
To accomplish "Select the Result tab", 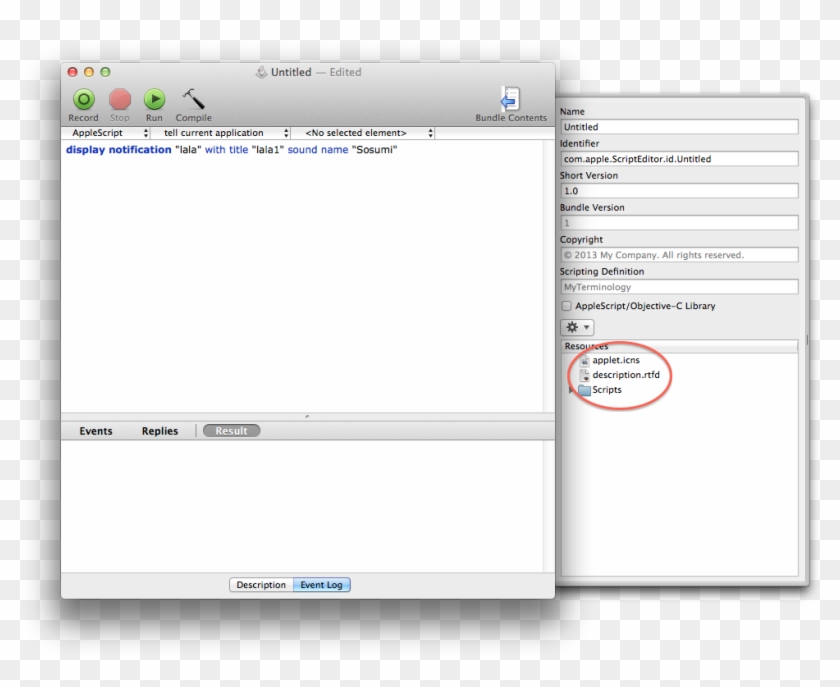I will [231, 431].
